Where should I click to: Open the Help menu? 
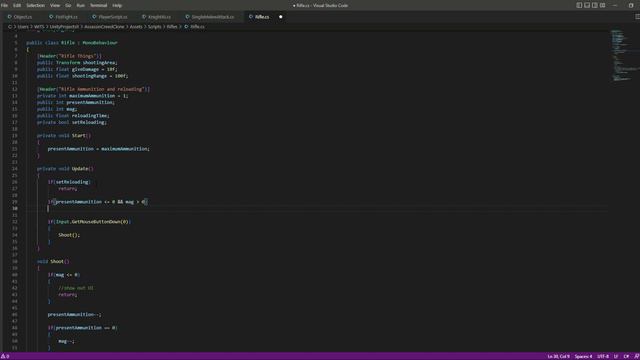(117, 5)
